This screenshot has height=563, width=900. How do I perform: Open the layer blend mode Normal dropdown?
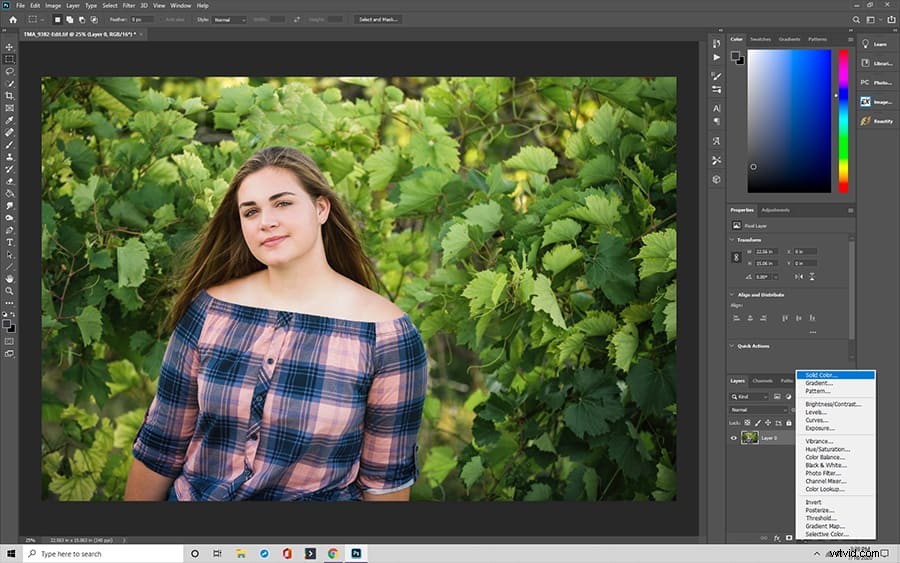759,410
